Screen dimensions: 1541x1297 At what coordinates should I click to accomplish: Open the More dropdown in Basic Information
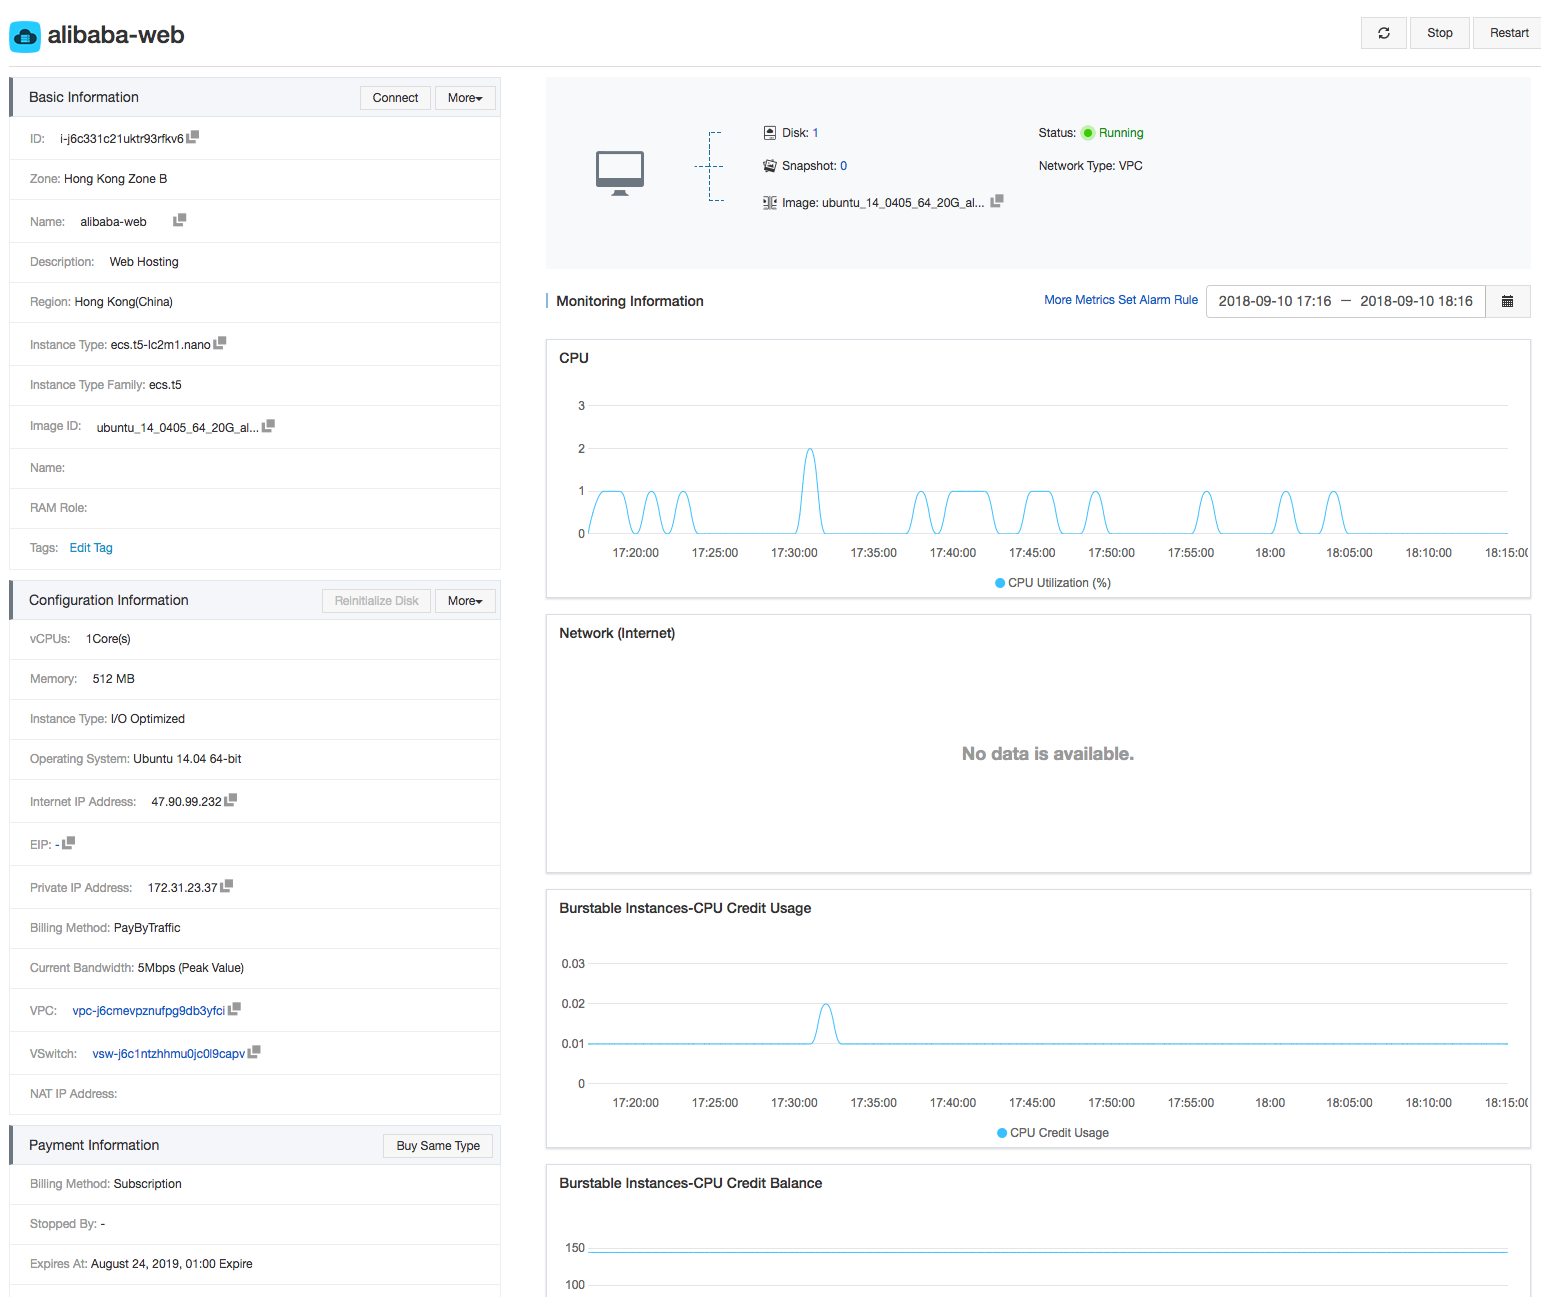(465, 98)
